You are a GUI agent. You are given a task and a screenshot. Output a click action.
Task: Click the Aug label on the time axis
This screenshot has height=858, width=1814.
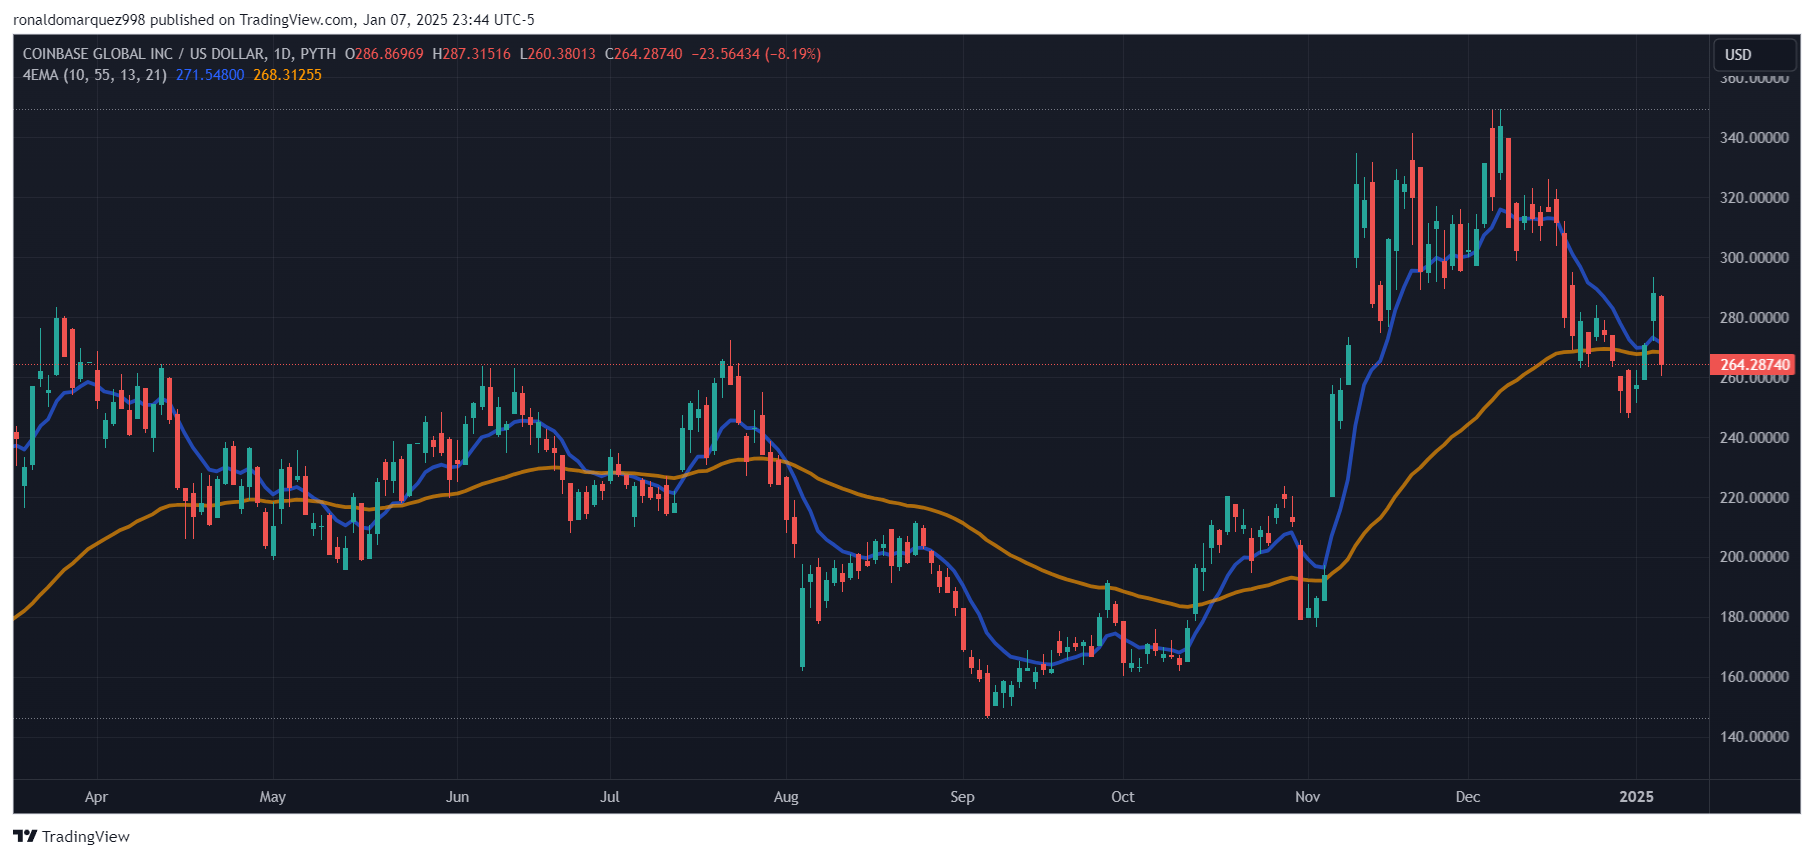[x=786, y=797]
